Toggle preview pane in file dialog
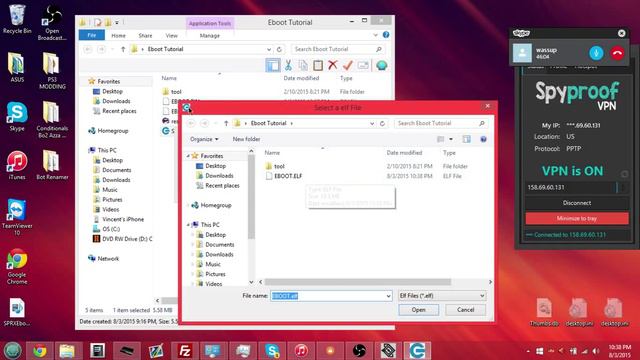The width and height of the screenshot is (640, 360). tap(466, 139)
